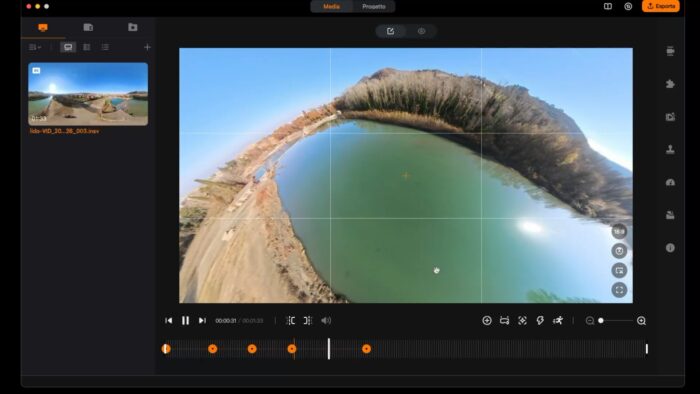
Task: Click the current time readout 00:00:31
Action: [x=225, y=321]
